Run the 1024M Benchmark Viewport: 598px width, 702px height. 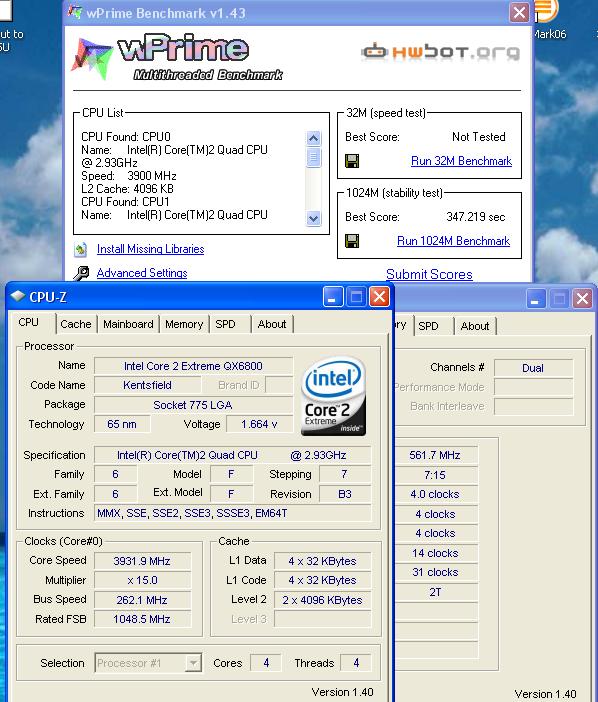(453, 241)
